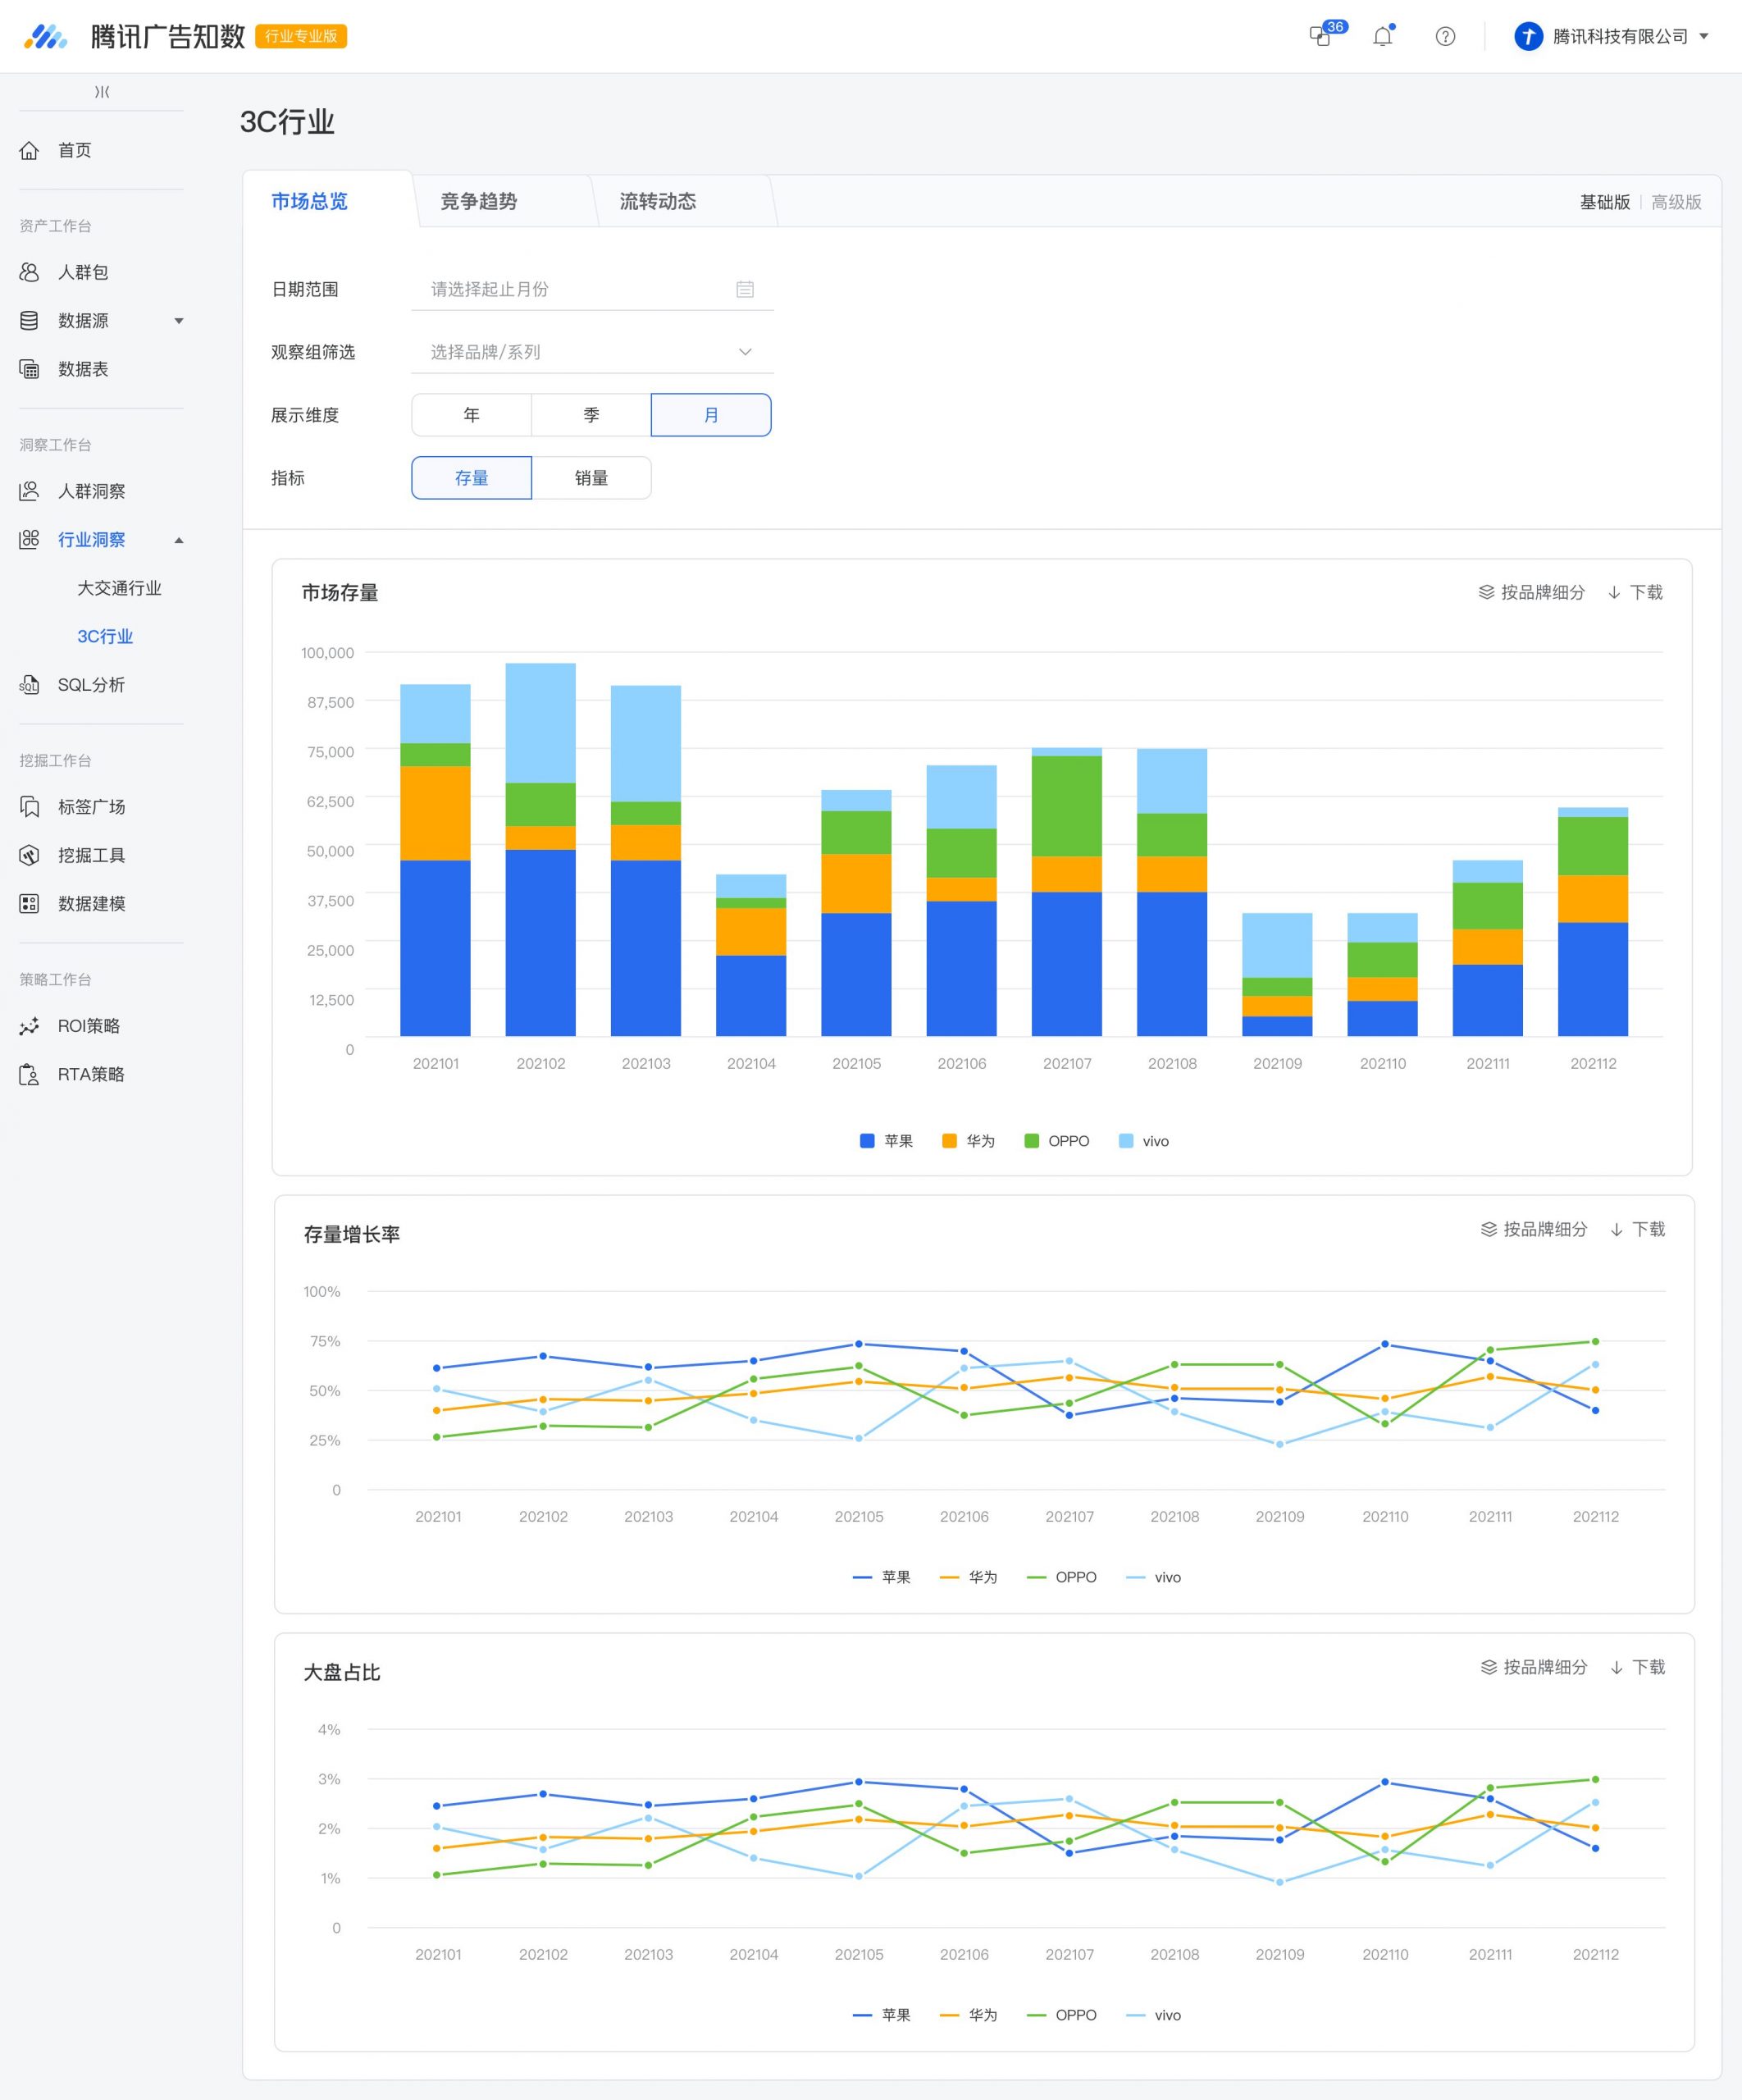Collapse the sidebar with the top toggle icon
Image resolution: width=1742 pixels, height=2100 pixels.
click(102, 92)
